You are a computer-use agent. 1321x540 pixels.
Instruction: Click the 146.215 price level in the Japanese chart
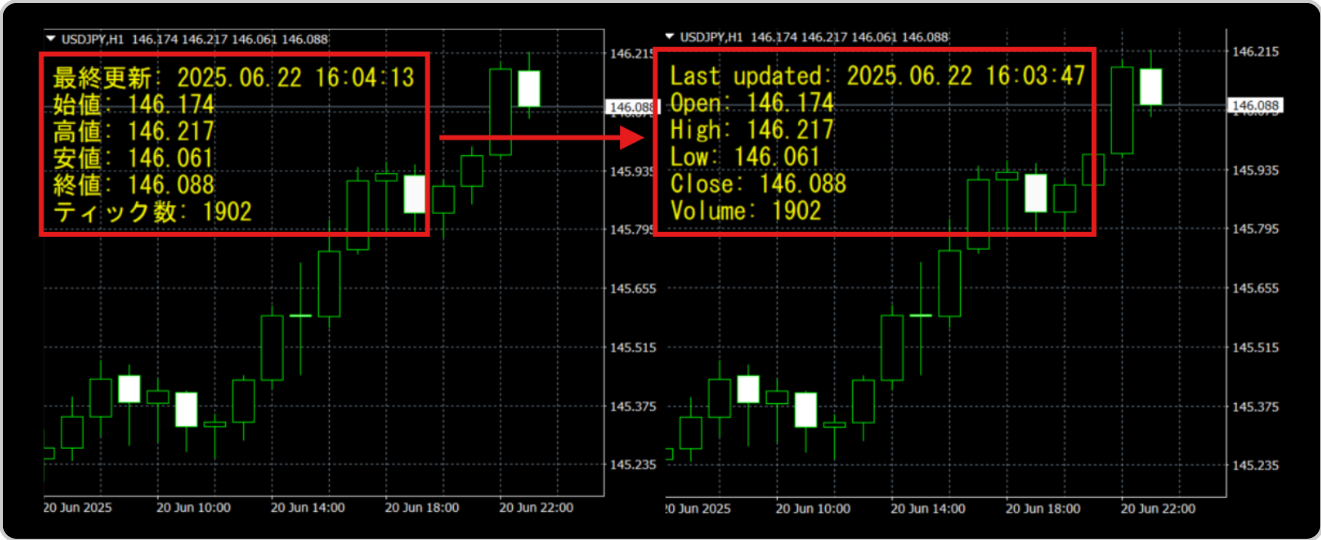click(631, 53)
